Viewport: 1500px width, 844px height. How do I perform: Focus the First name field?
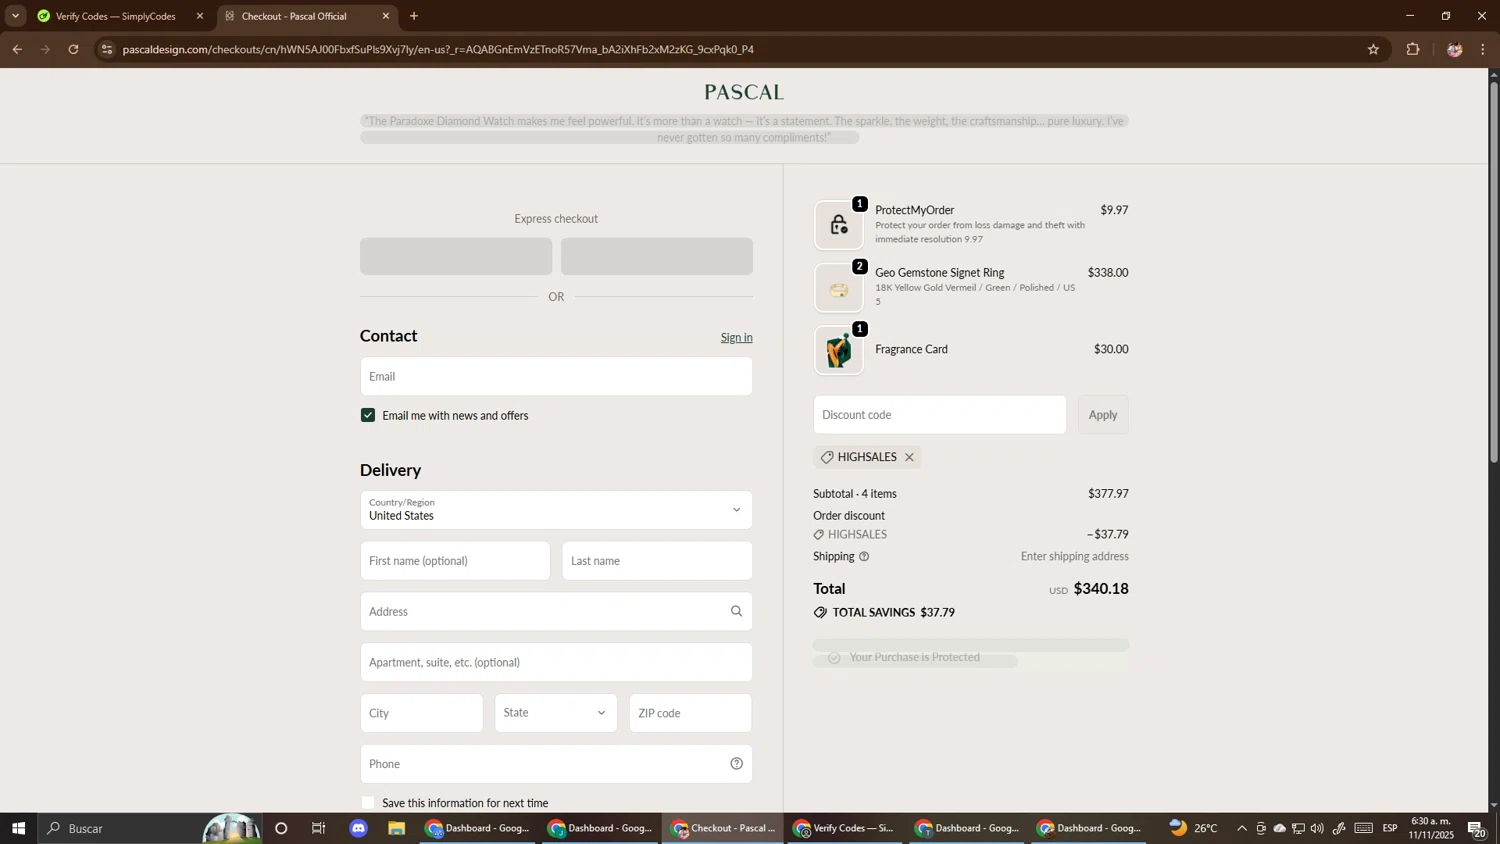(x=455, y=561)
